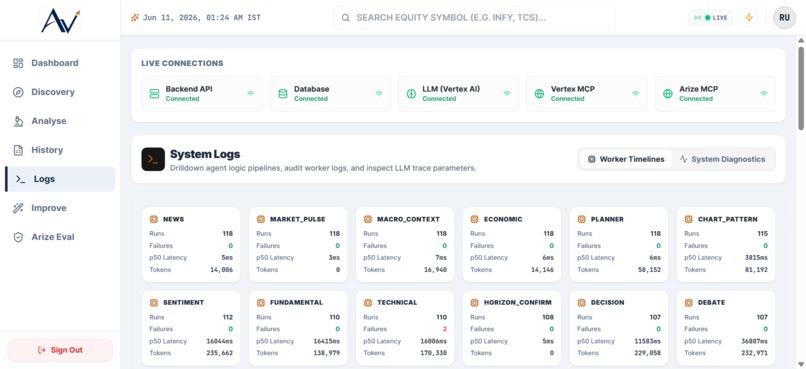Screen dimensions: 806x369
Task: Click the System Logs terminal icon
Action: (x=153, y=159)
